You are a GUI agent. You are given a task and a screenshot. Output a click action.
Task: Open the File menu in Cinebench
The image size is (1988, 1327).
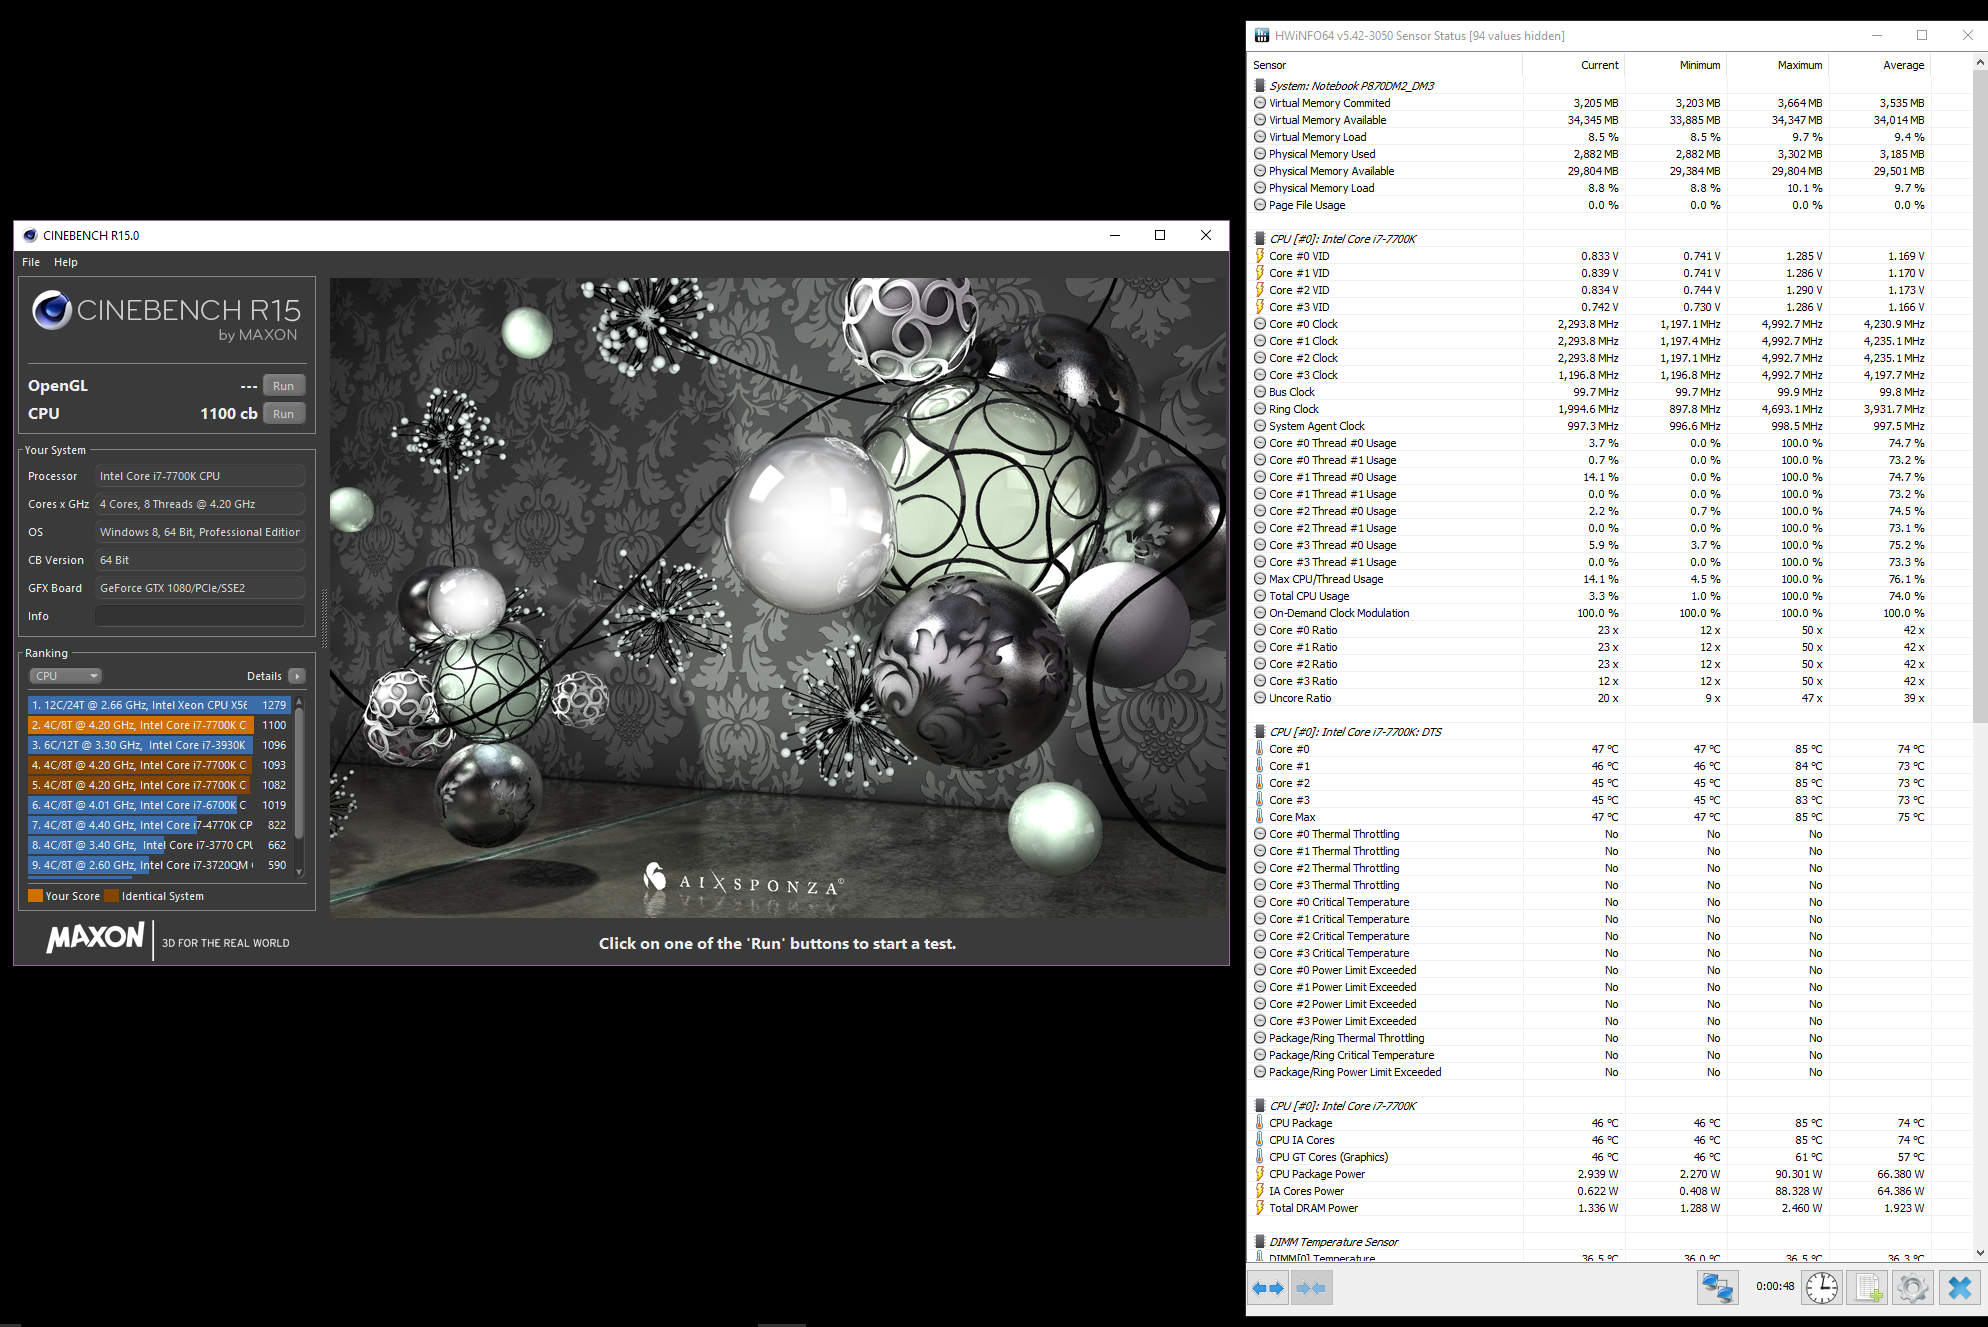31,262
